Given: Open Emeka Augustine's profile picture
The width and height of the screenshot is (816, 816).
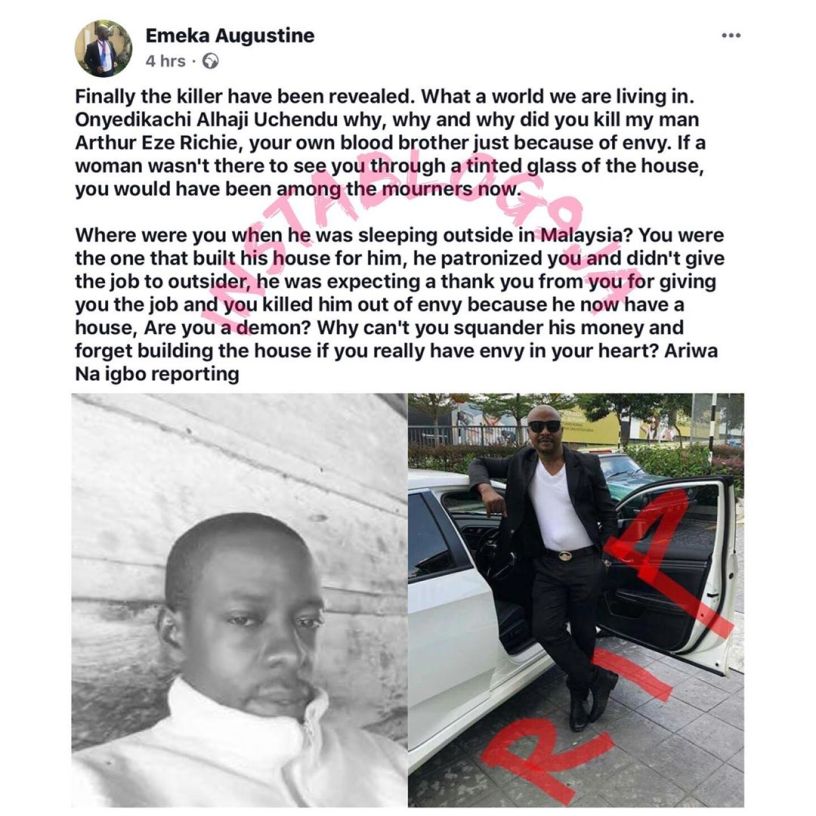Looking at the screenshot, I should pos(103,49).
